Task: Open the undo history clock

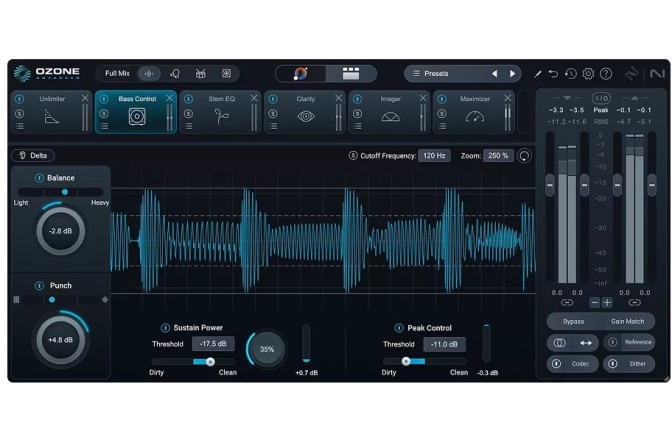Action: pos(570,74)
